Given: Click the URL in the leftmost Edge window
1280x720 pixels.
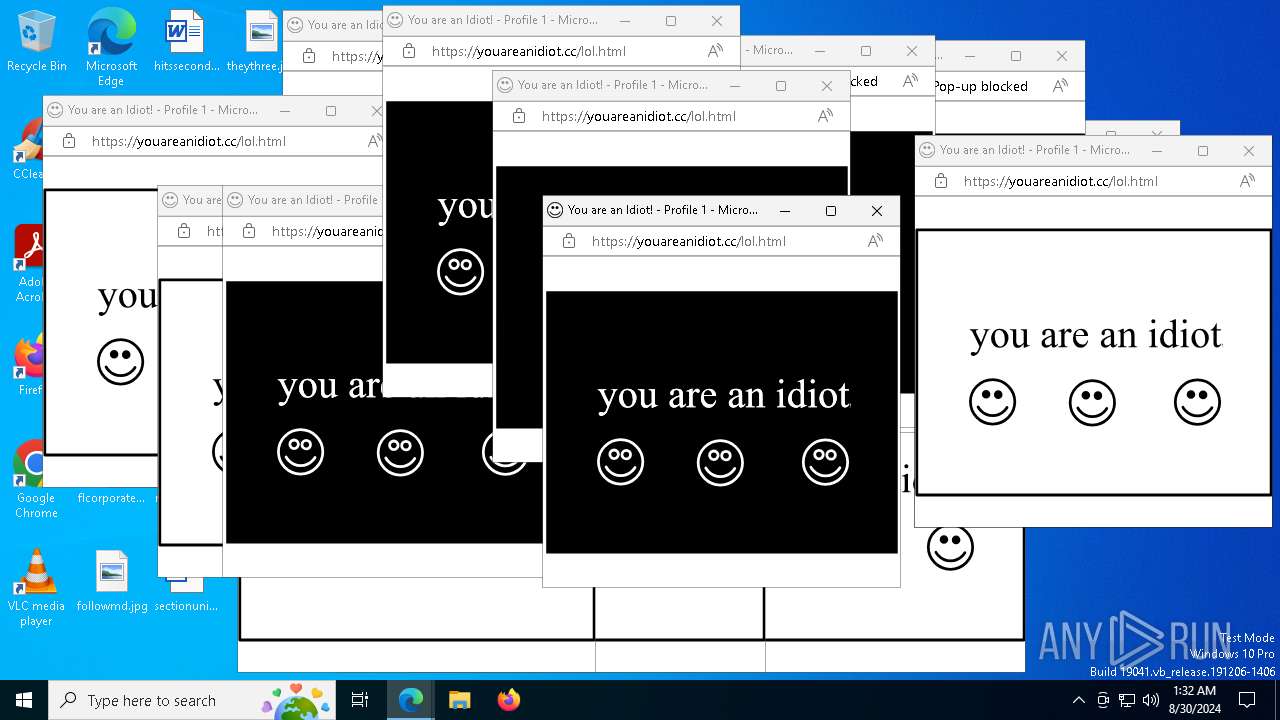Looking at the screenshot, I should coord(189,141).
